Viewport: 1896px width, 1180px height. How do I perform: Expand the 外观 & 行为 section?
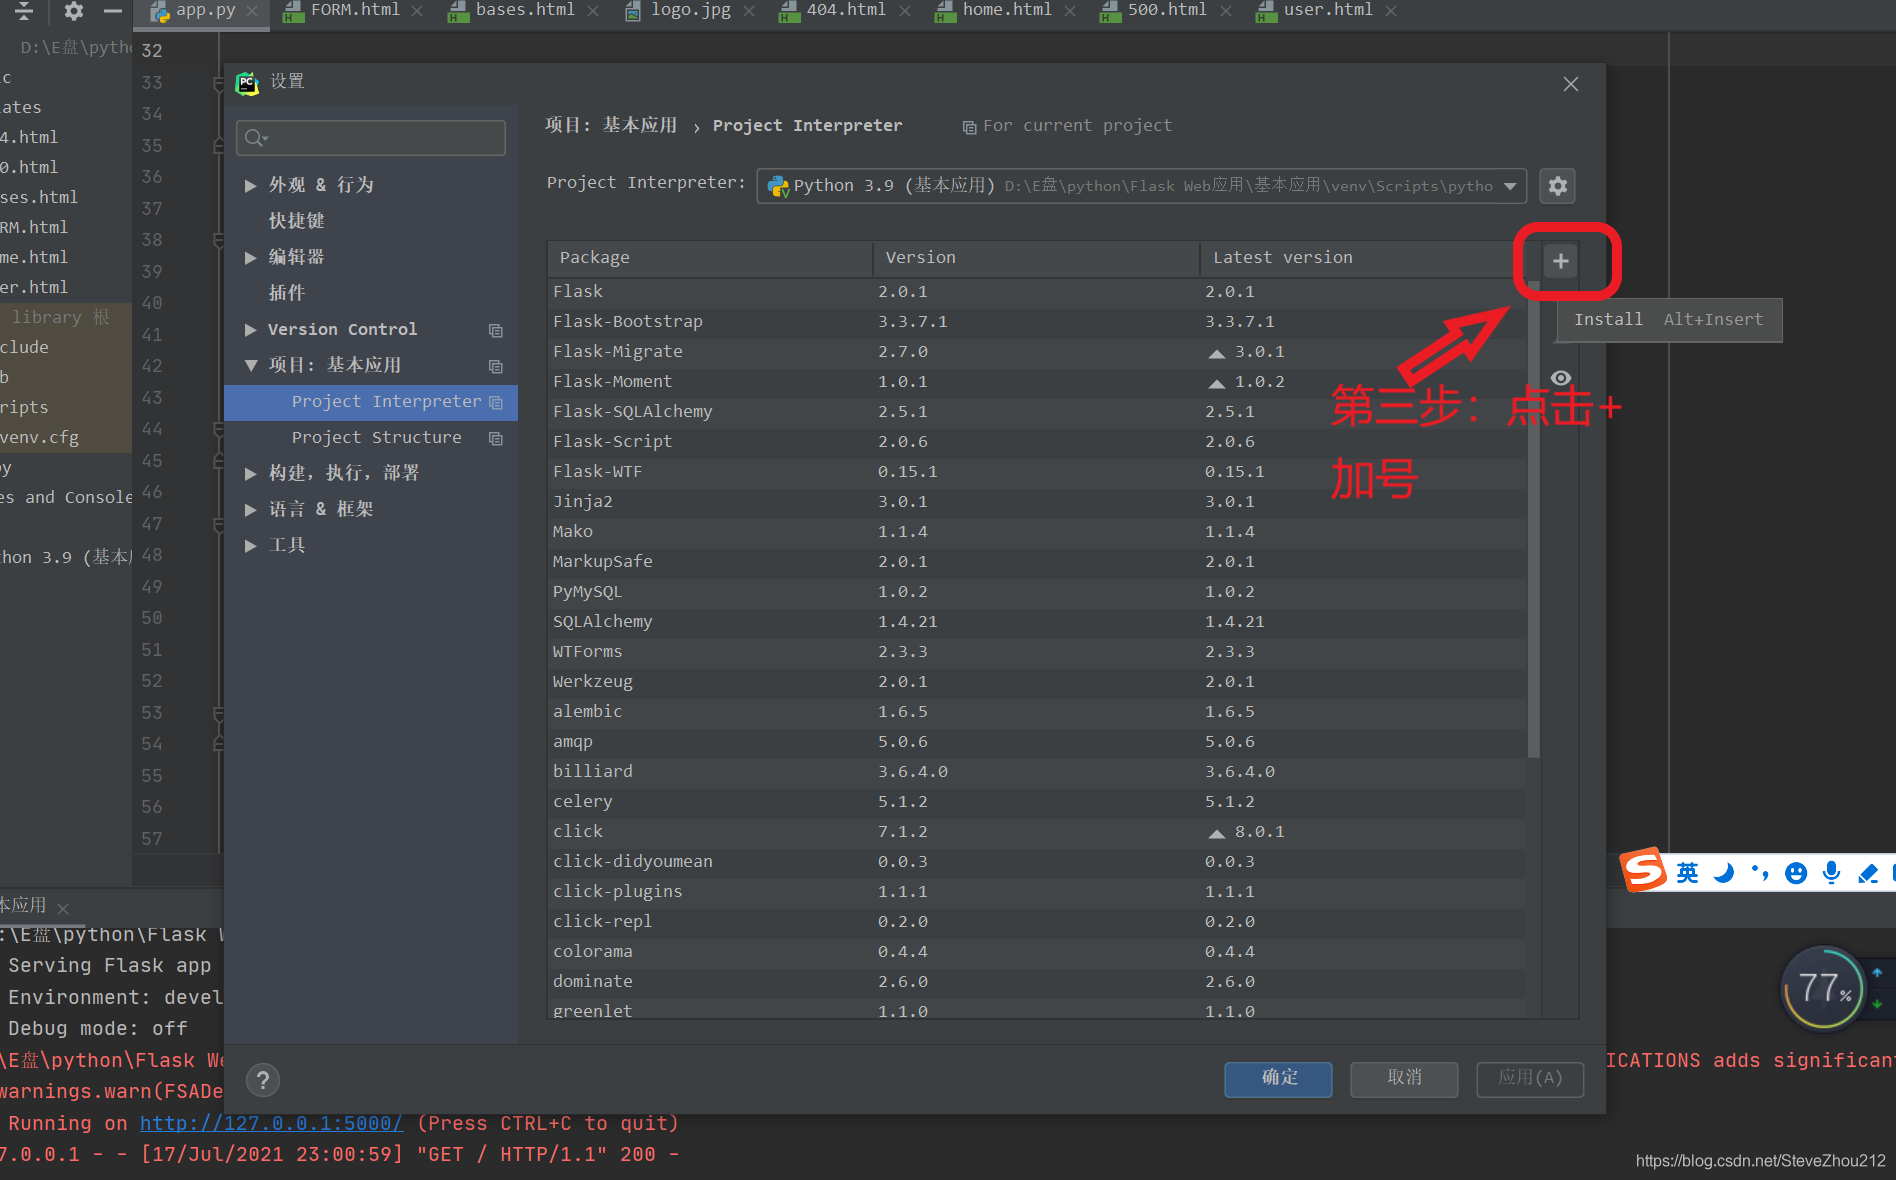tap(251, 184)
